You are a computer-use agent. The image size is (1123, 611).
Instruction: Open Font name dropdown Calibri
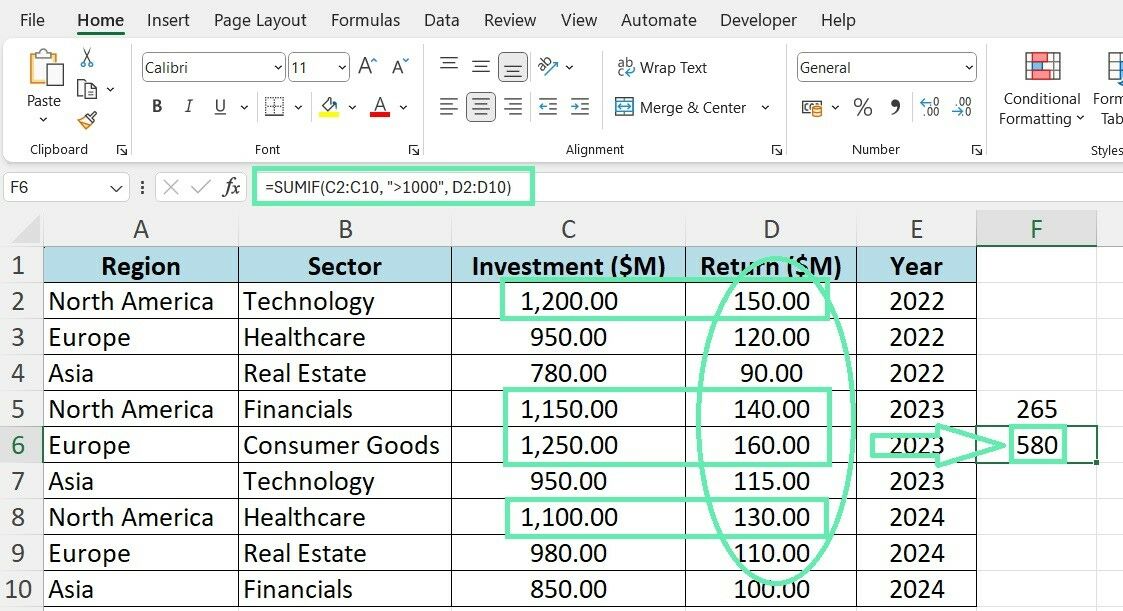278,67
